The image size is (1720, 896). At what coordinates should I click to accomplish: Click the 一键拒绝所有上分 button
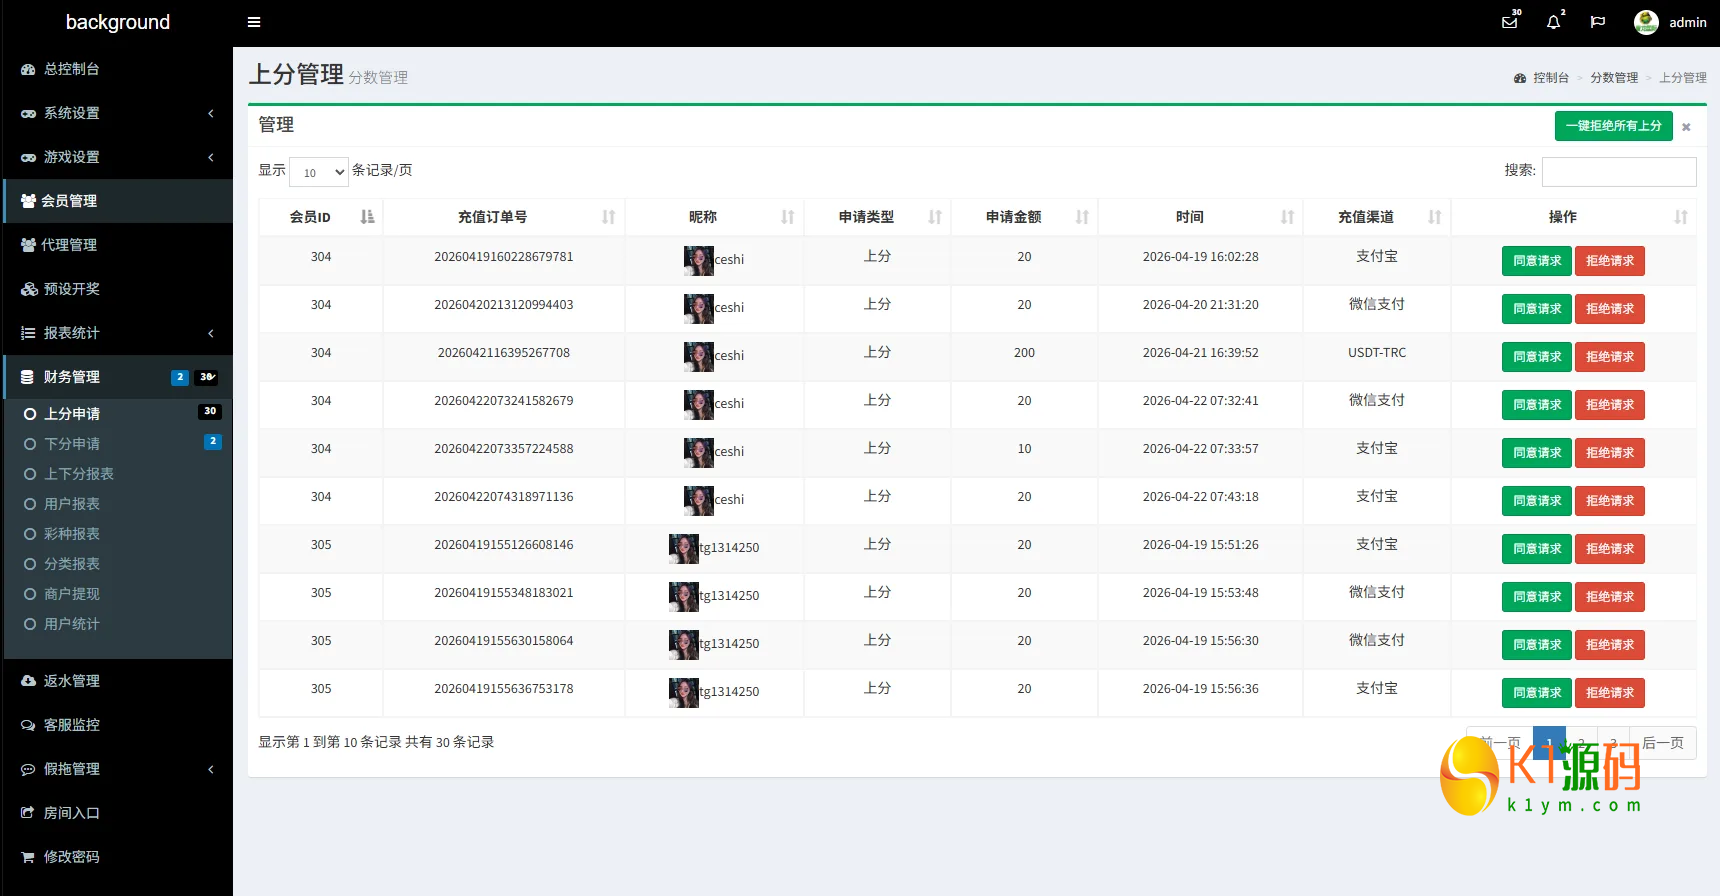[1613, 126]
